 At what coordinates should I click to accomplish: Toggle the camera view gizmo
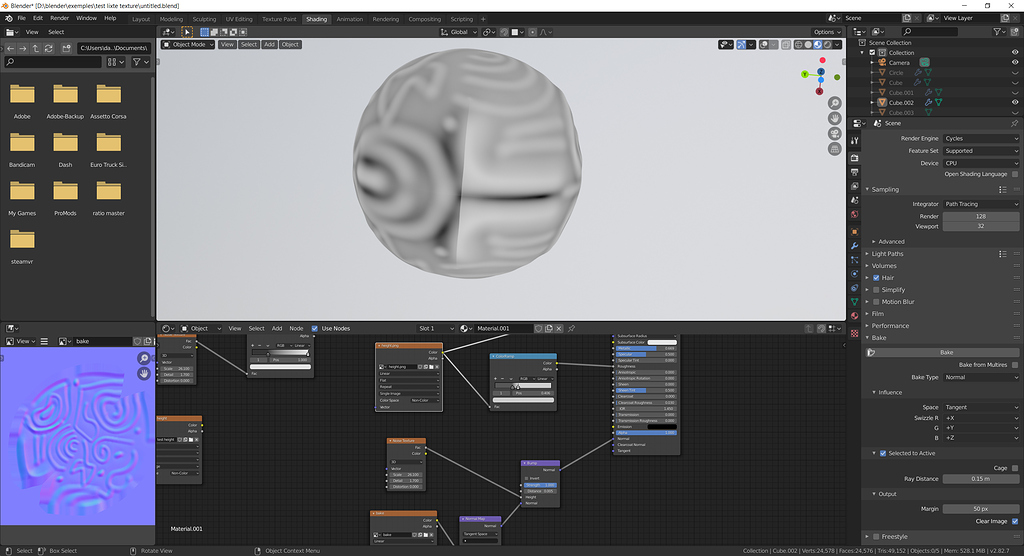pyautogui.click(x=835, y=133)
